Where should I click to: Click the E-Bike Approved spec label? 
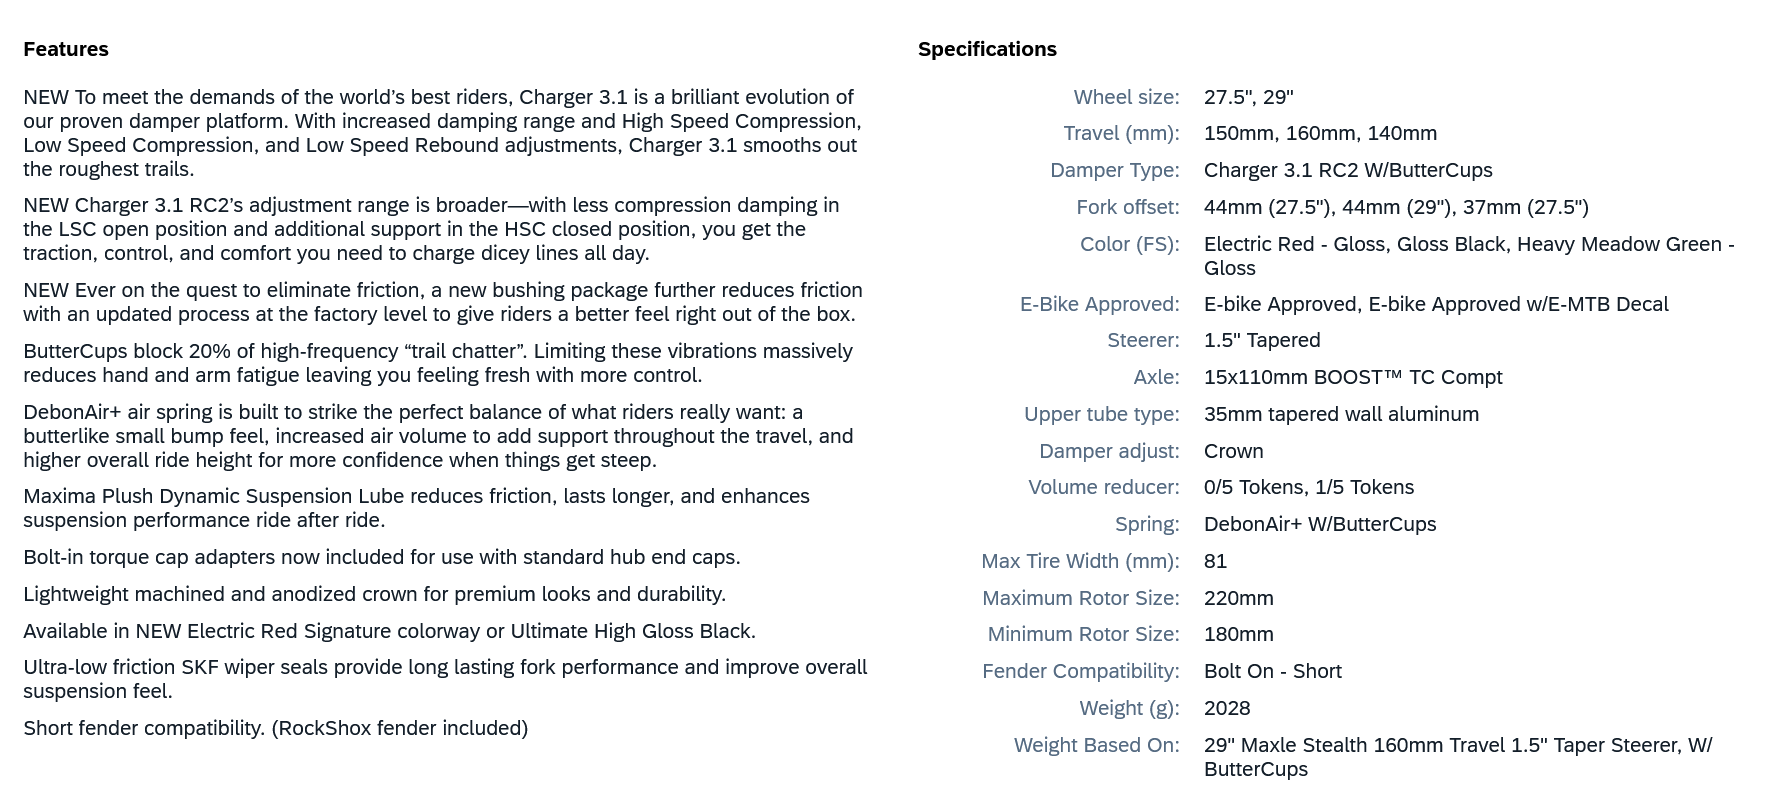pos(1099,304)
